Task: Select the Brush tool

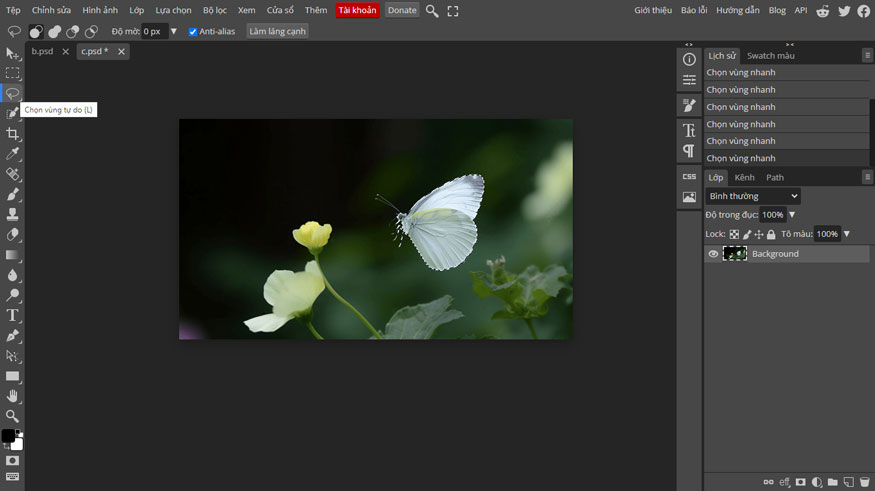Action: click(x=12, y=194)
